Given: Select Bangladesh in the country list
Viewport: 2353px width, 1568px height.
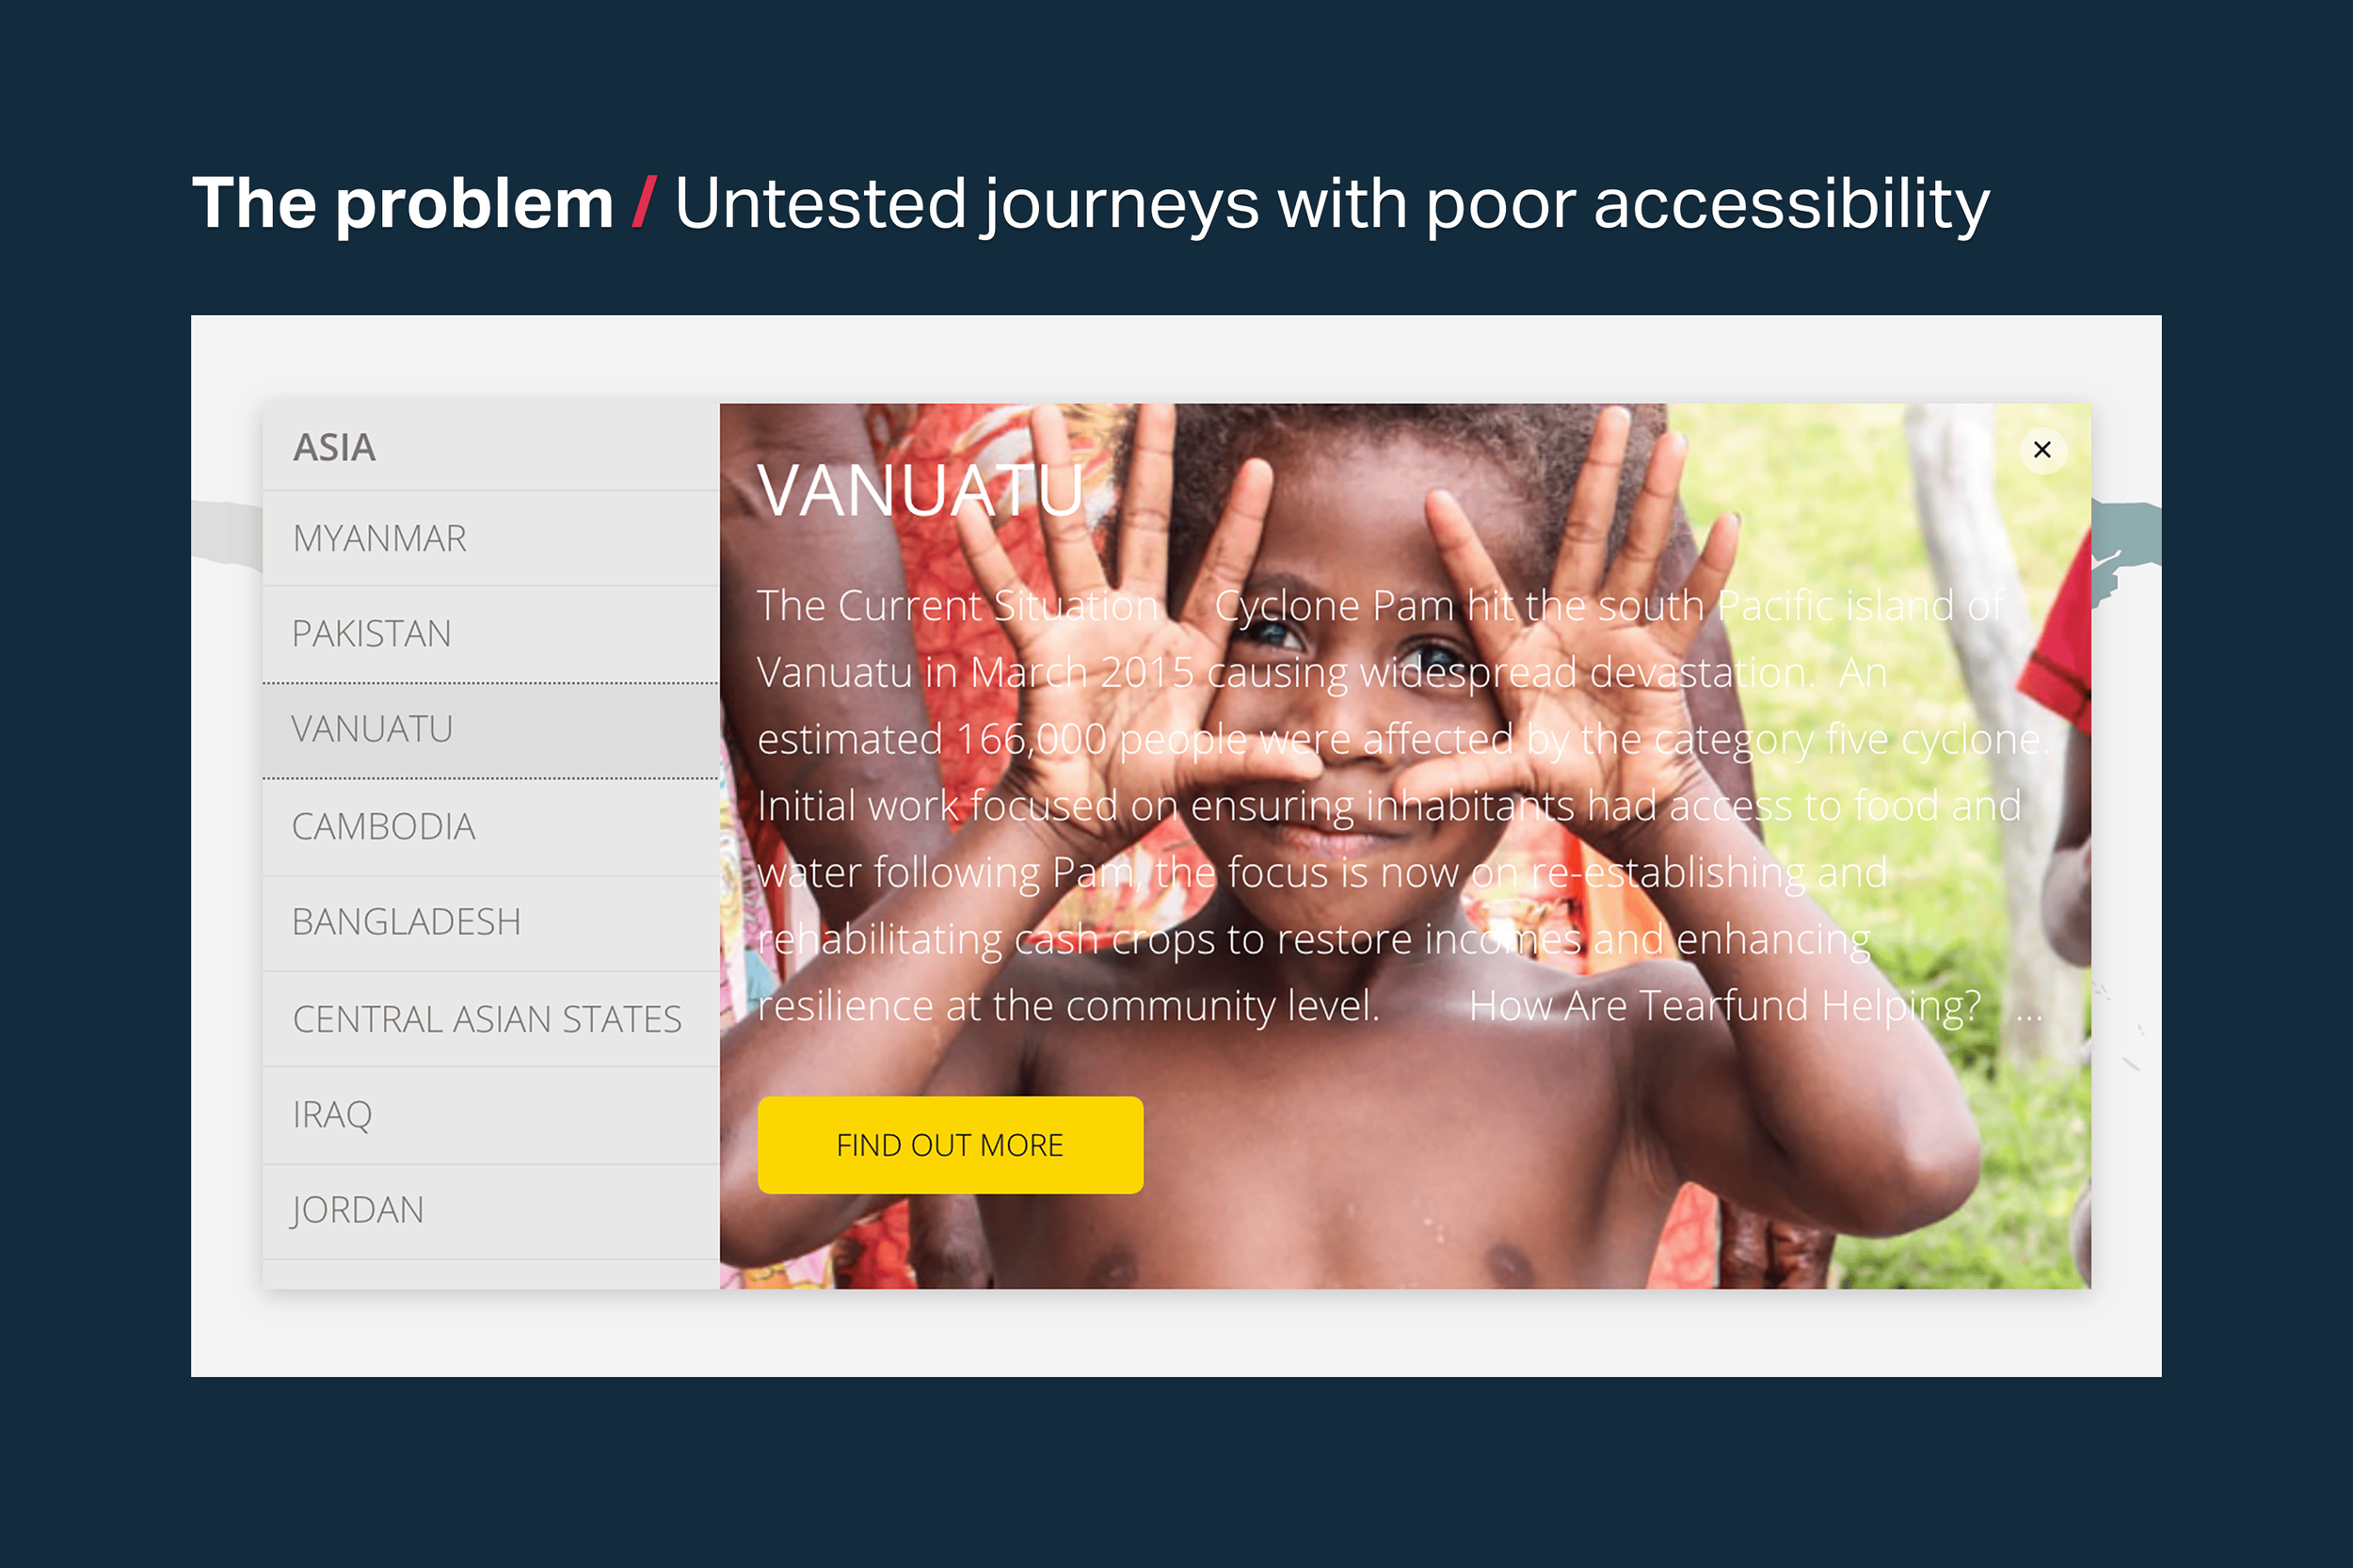Looking at the screenshot, I should point(491,922).
